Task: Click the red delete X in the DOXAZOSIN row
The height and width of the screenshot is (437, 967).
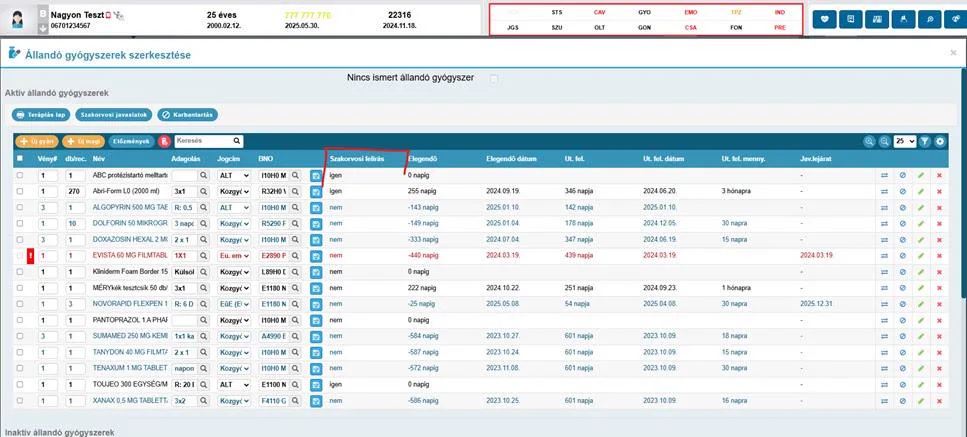Action: 939,240
